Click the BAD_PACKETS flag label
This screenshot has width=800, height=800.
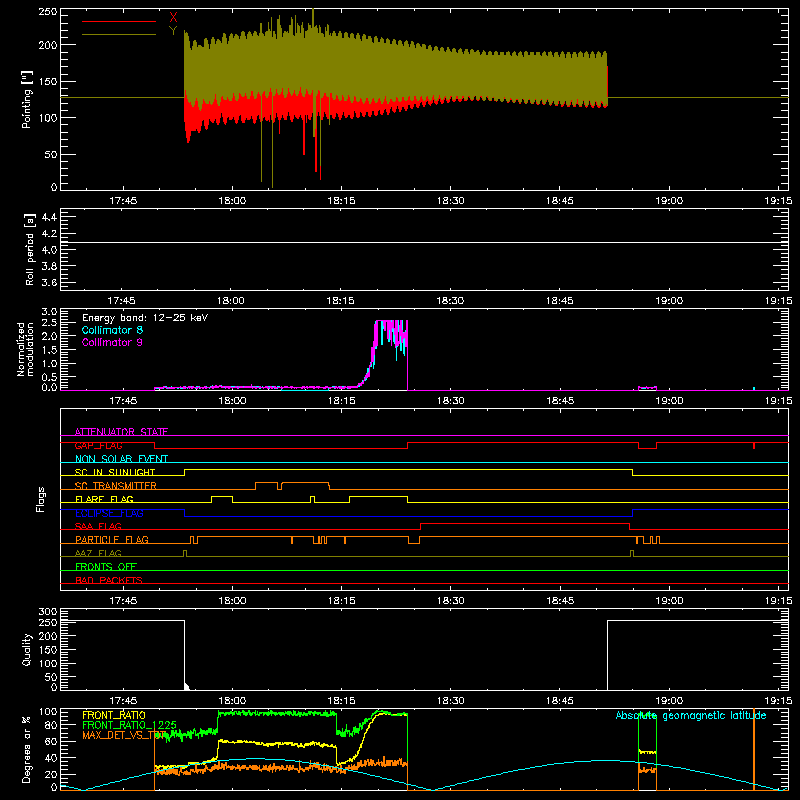click(x=109, y=580)
